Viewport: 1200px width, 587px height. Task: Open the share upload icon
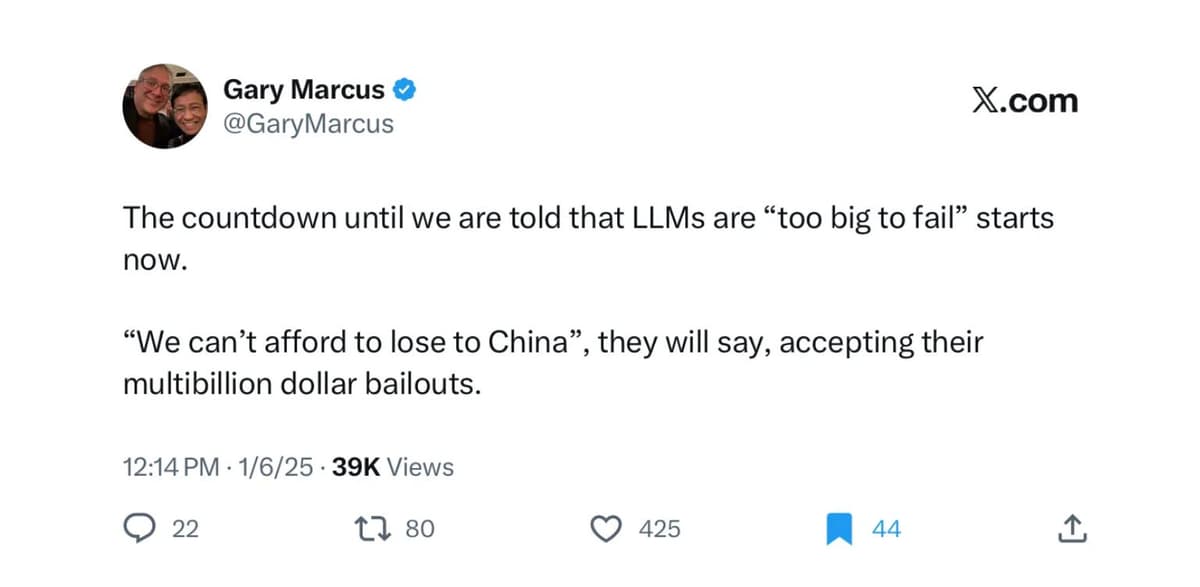click(1070, 528)
